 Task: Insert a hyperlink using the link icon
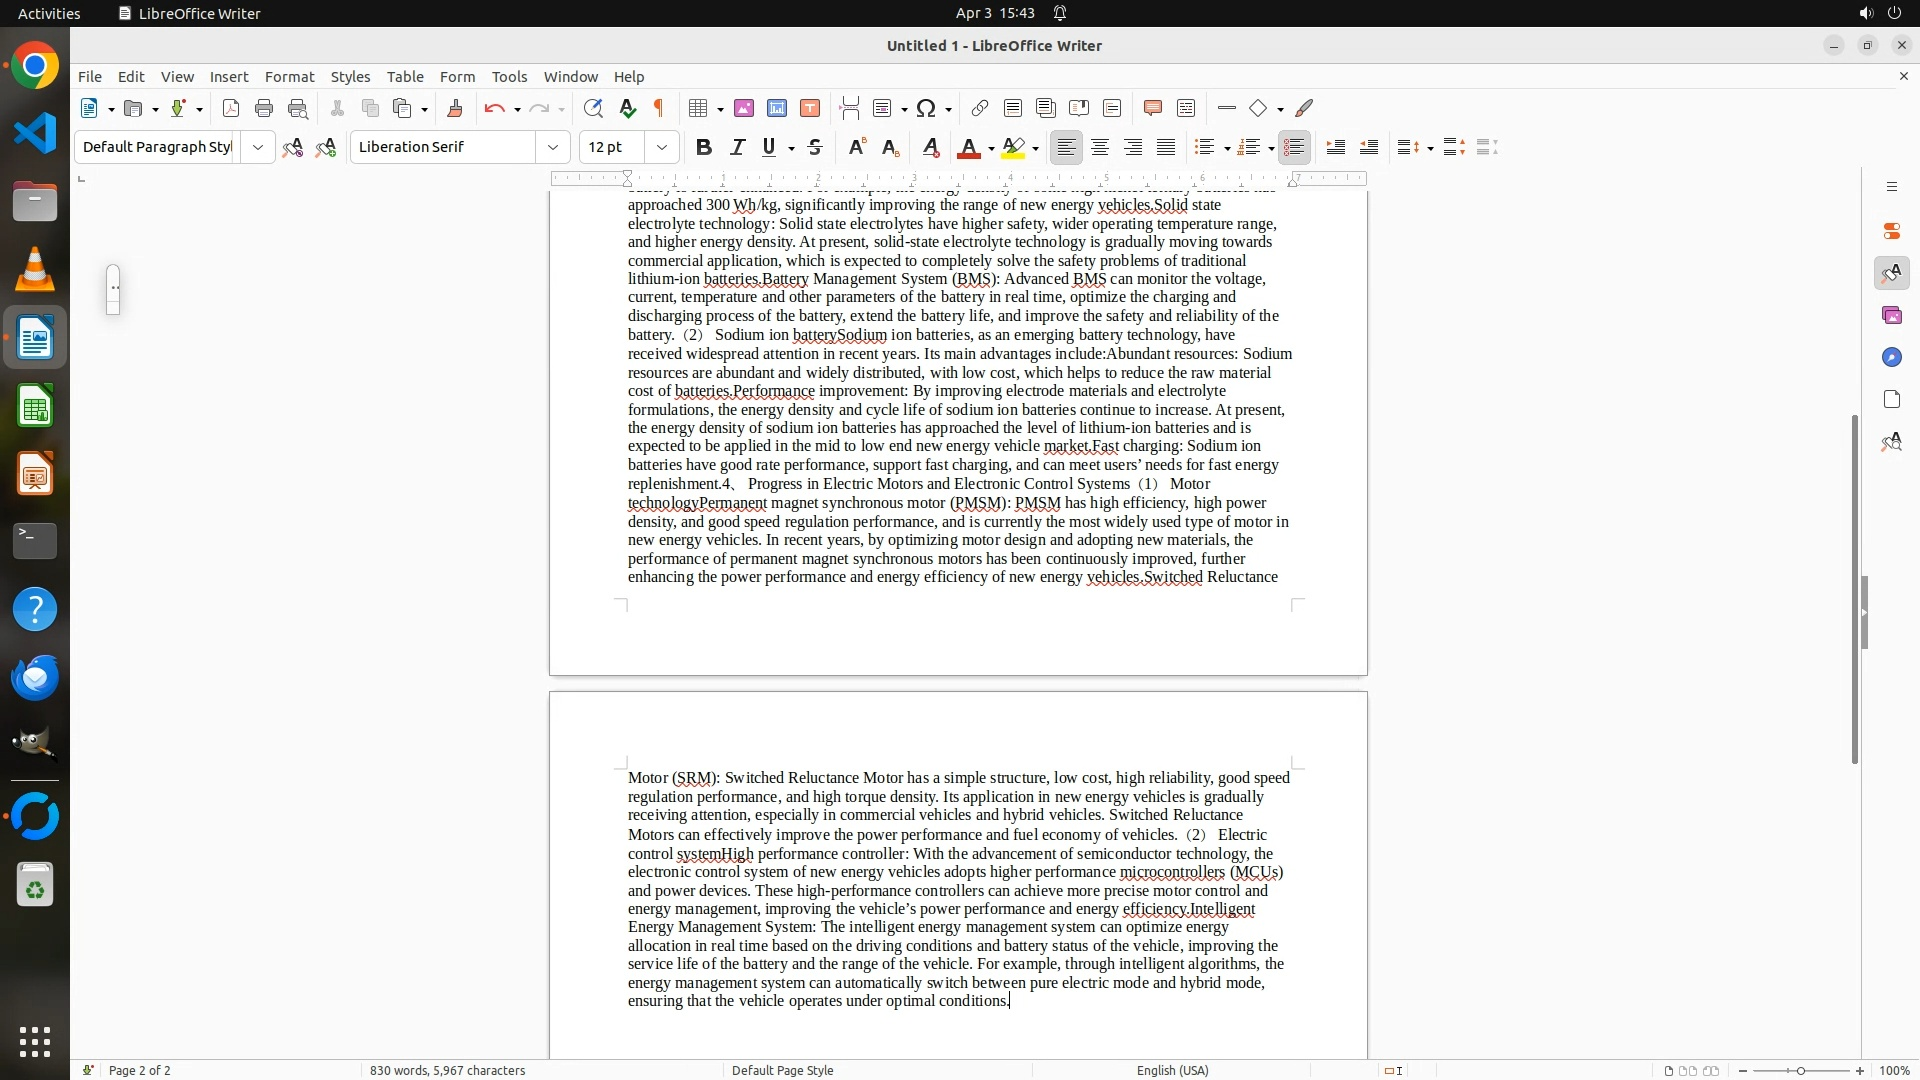pos(980,108)
